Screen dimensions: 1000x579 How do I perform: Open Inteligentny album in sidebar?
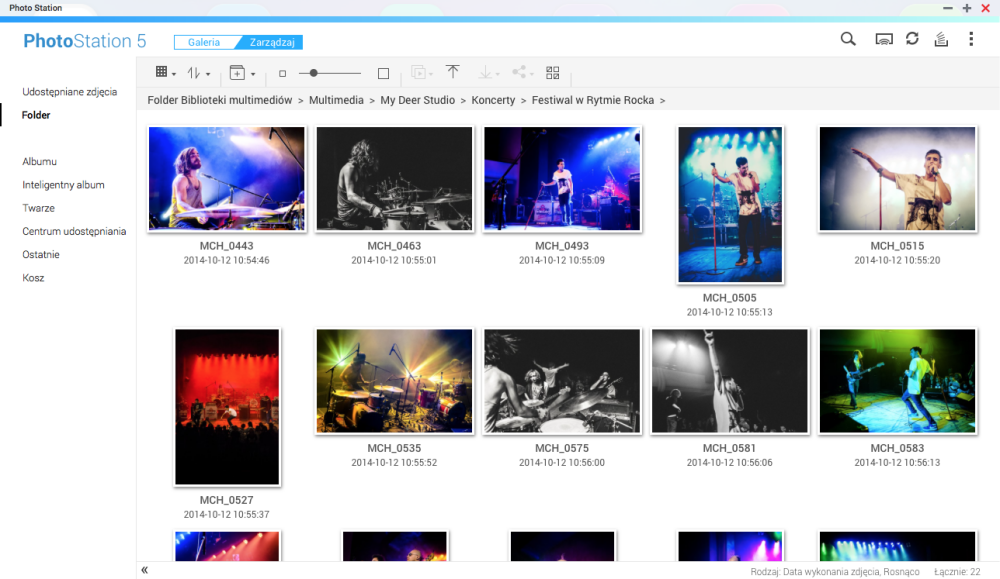tap(63, 185)
